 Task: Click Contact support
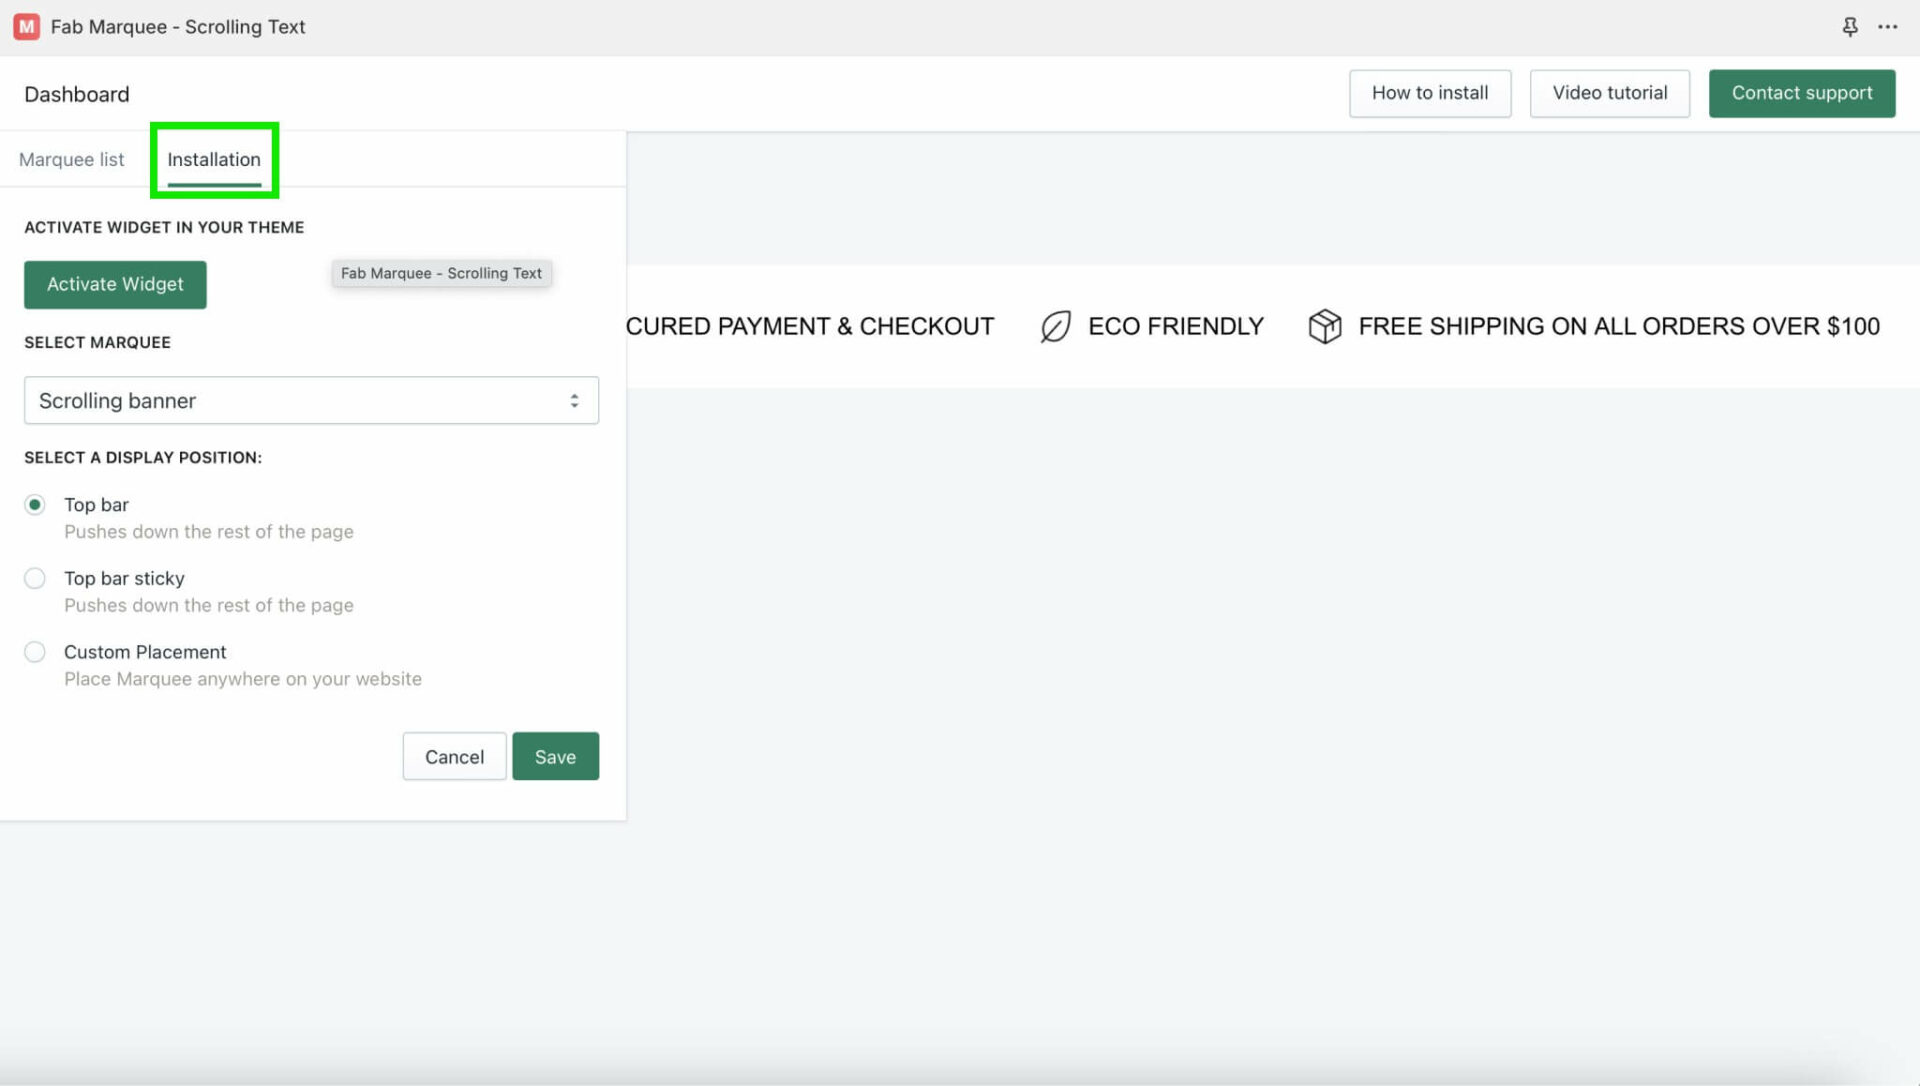1802,93
